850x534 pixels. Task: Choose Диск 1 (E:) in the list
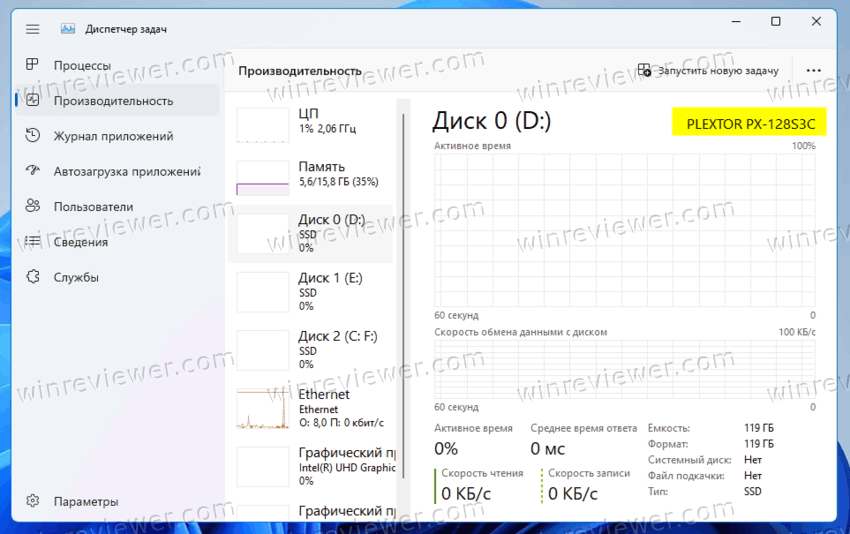[312, 290]
